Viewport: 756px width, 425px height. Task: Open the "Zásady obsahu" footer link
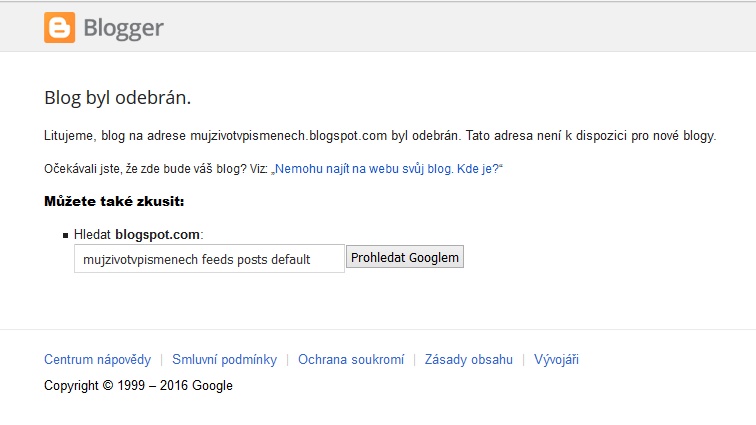point(468,360)
